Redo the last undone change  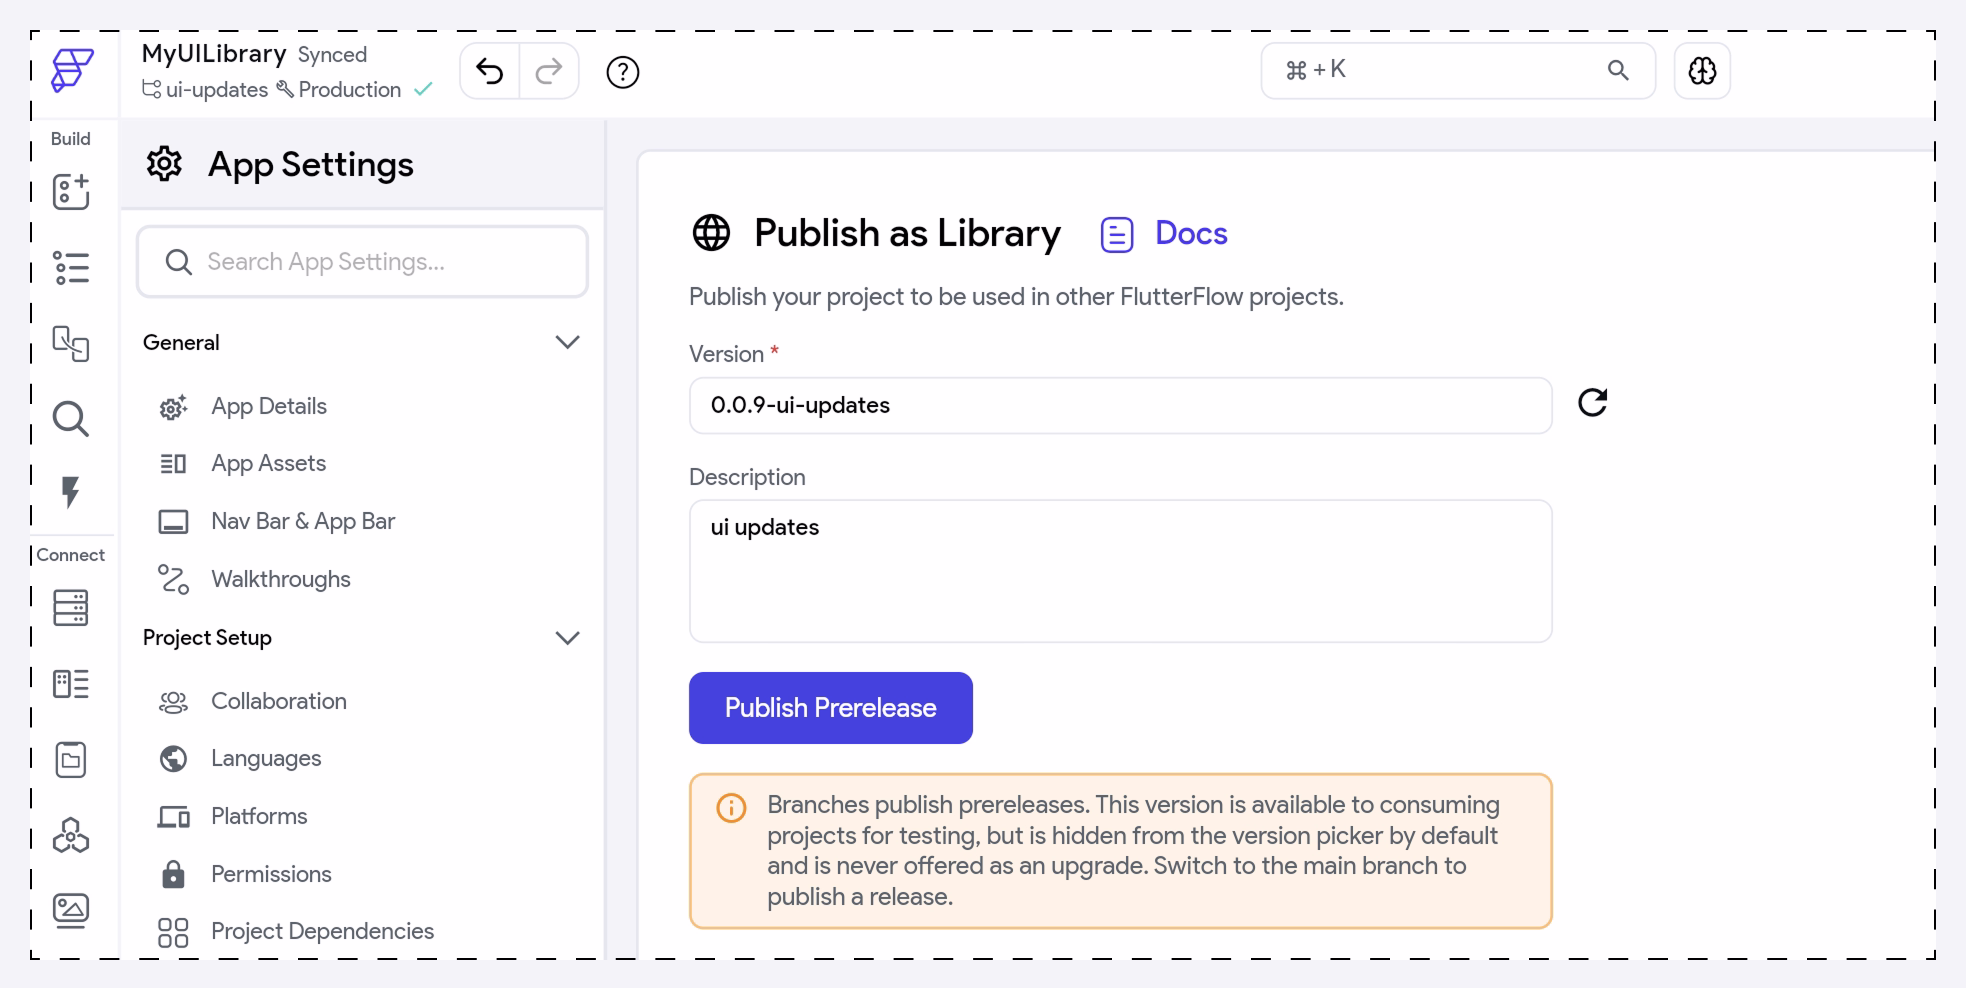(549, 71)
